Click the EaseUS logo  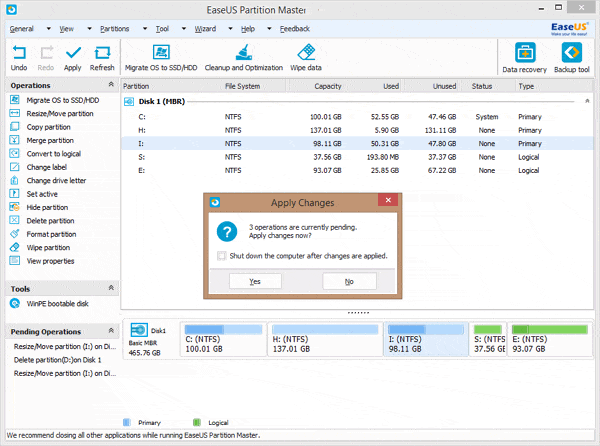pyautogui.click(x=569, y=28)
